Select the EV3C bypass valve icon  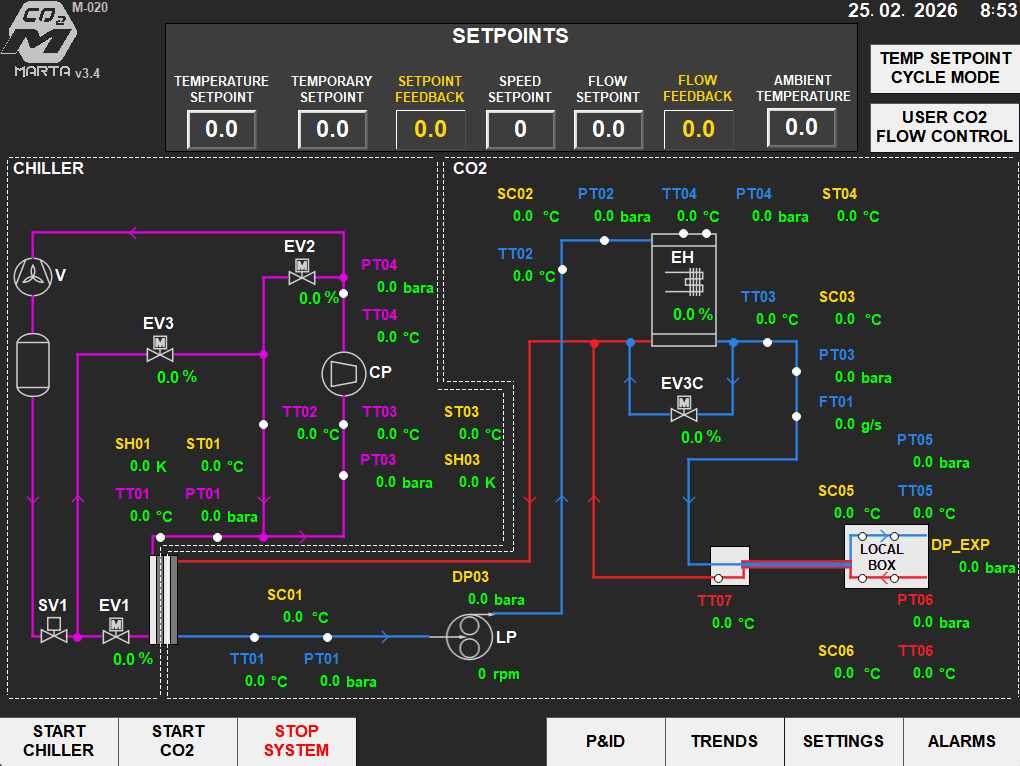coord(684,408)
